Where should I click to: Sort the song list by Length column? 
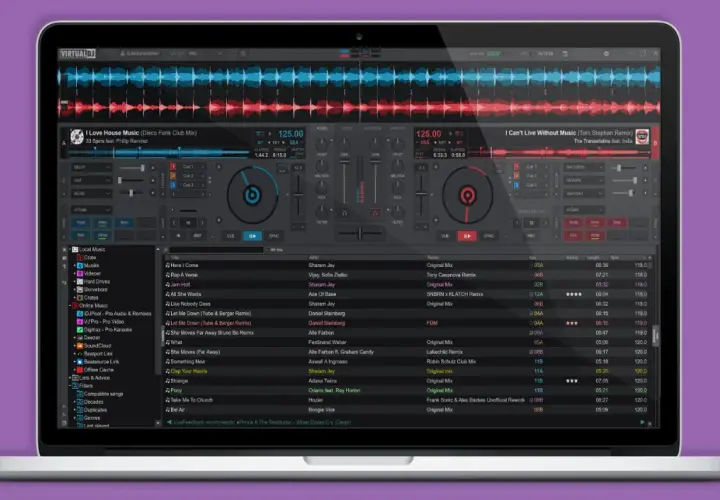pyautogui.click(x=593, y=258)
